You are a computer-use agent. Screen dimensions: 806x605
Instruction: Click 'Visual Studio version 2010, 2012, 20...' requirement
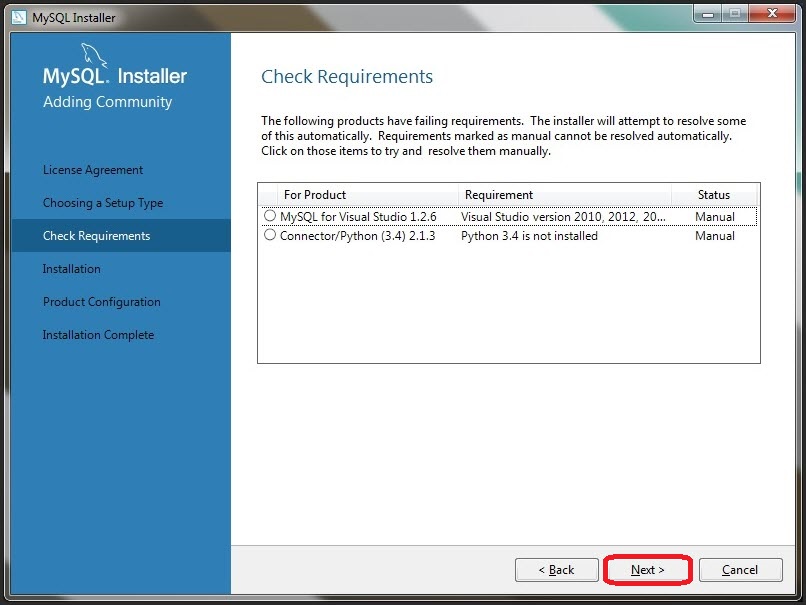[x=563, y=217]
